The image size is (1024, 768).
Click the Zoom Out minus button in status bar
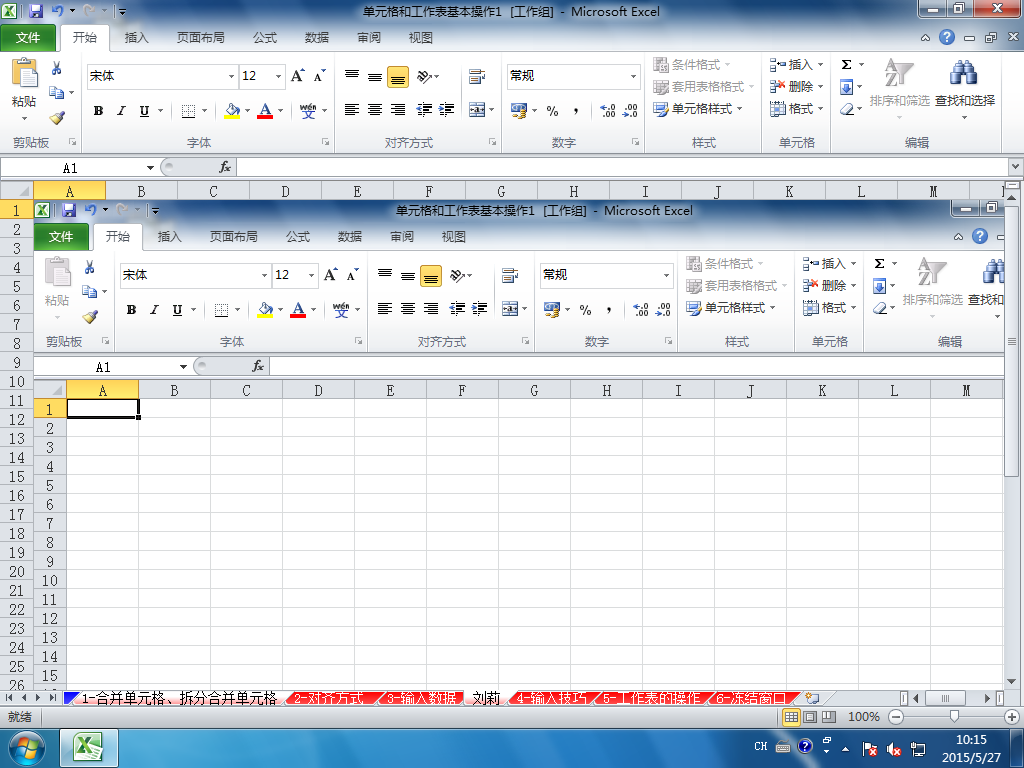[896, 717]
